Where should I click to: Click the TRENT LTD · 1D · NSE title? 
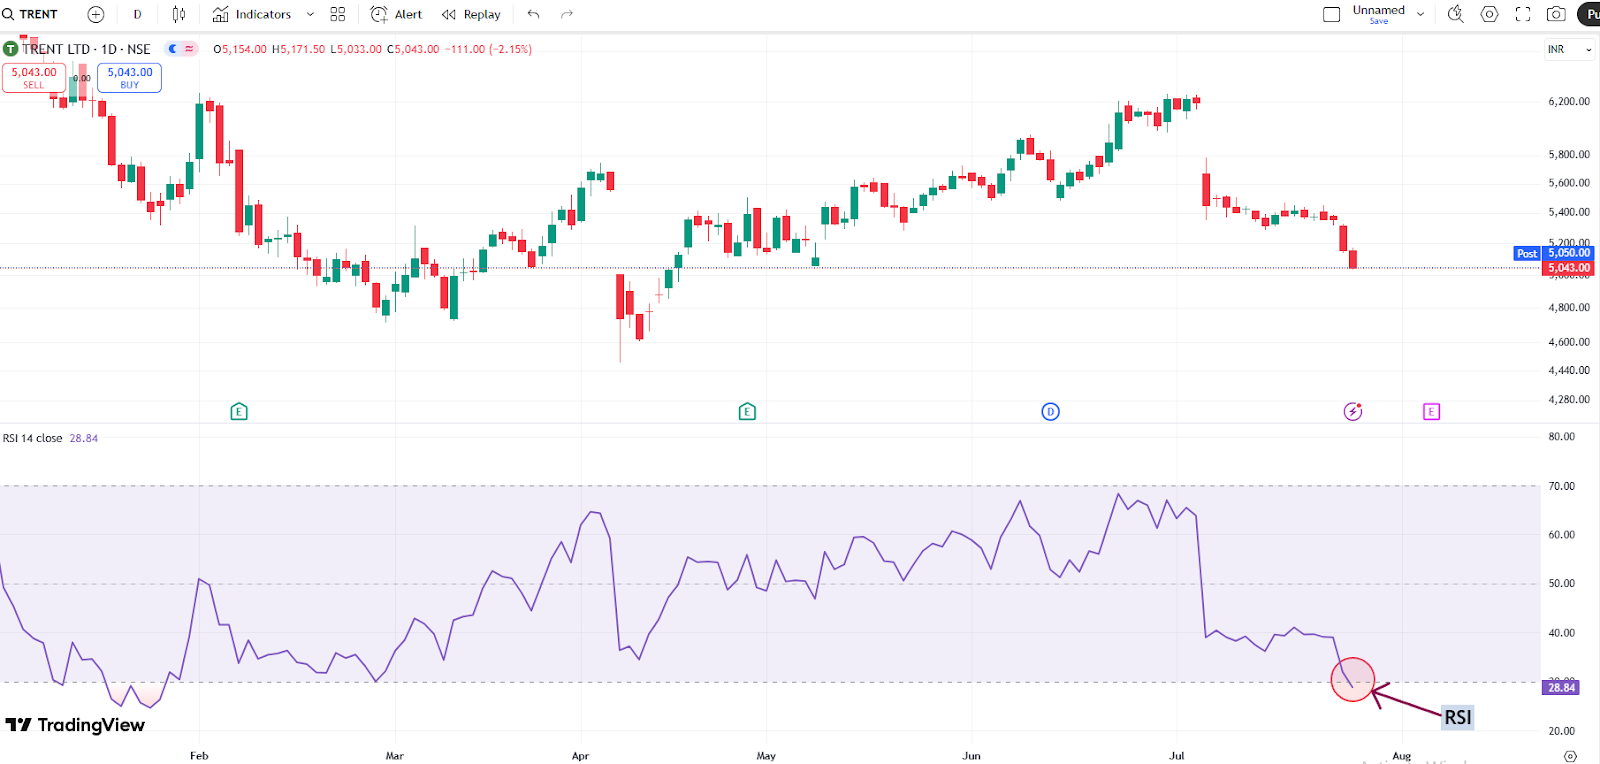(x=86, y=49)
